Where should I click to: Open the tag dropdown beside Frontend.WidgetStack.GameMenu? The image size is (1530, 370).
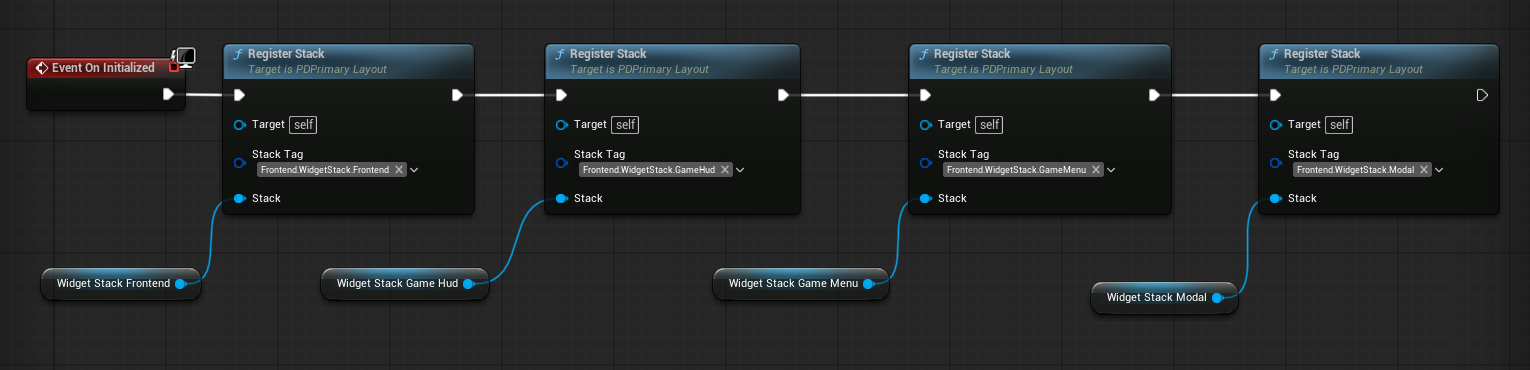click(x=1111, y=170)
